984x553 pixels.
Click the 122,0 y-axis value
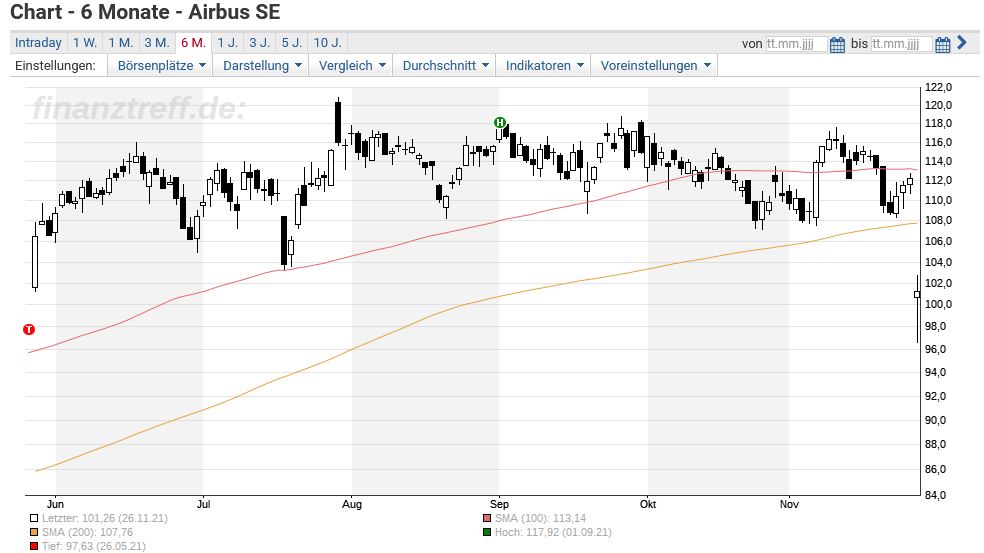[x=938, y=87]
